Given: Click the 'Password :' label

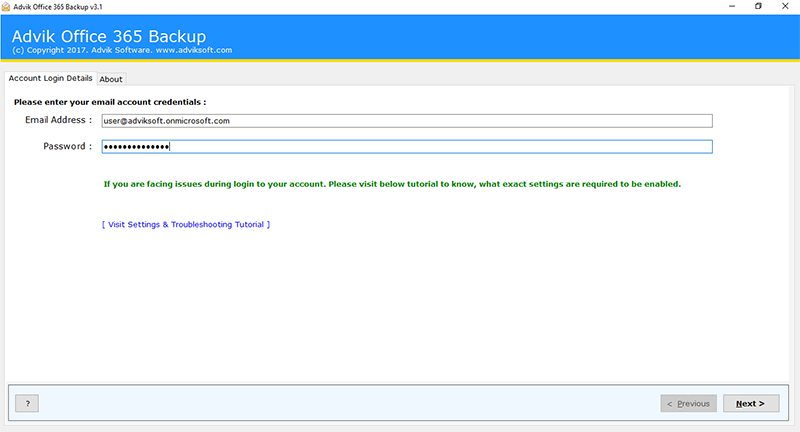Looking at the screenshot, I should (67, 146).
